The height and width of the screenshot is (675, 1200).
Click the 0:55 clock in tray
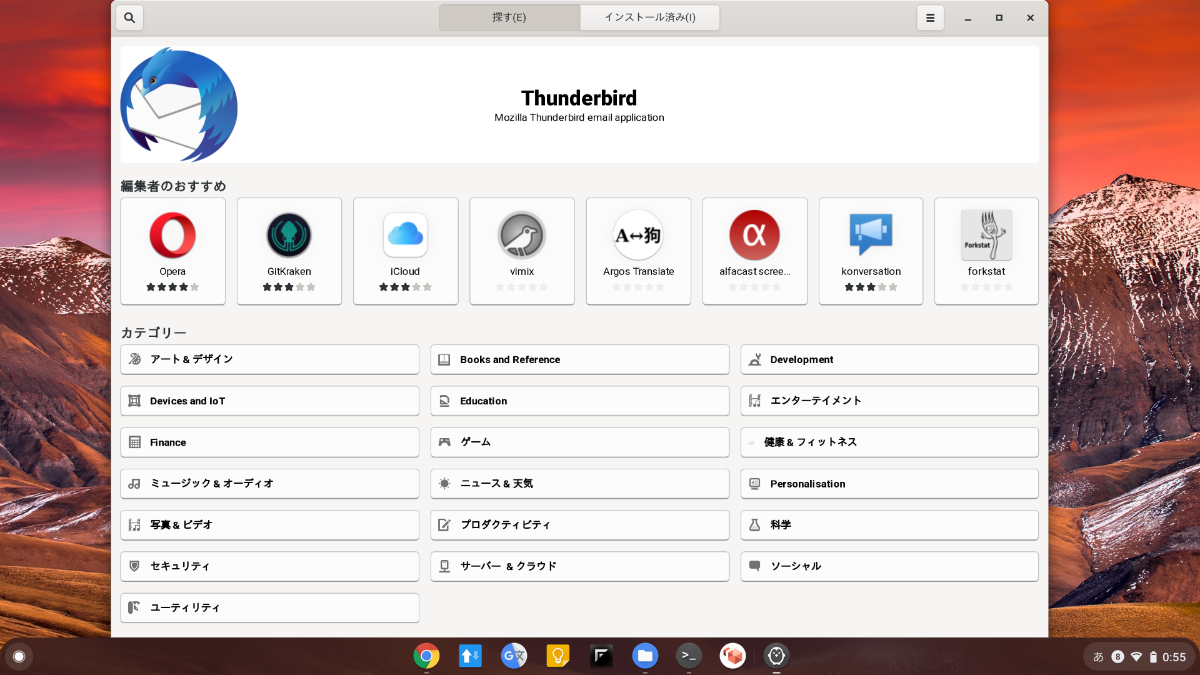point(1174,657)
